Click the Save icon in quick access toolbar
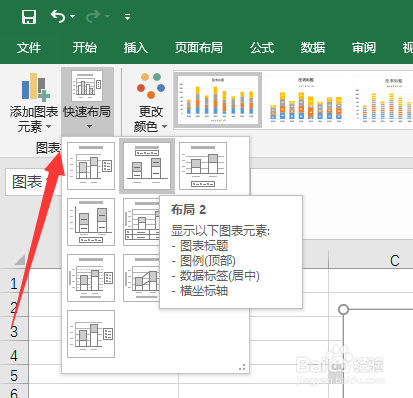The width and height of the screenshot is (413, 398). [x=29, y=17]
